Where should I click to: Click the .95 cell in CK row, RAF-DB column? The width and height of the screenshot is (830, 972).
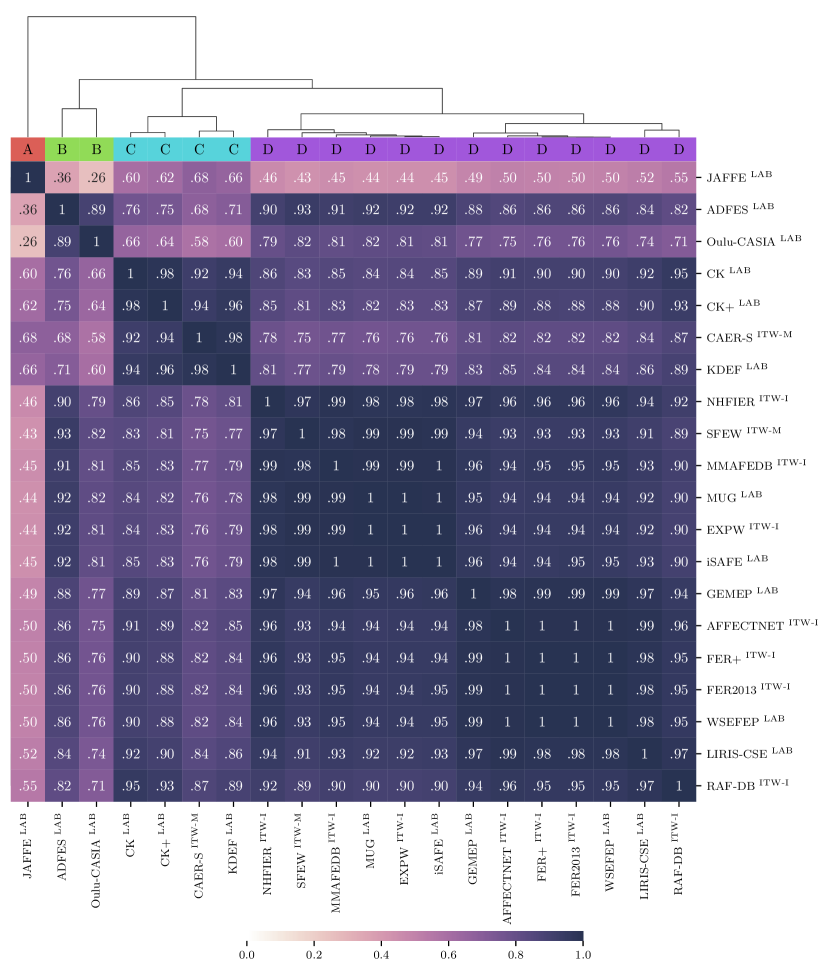click(x=679, y=273)
